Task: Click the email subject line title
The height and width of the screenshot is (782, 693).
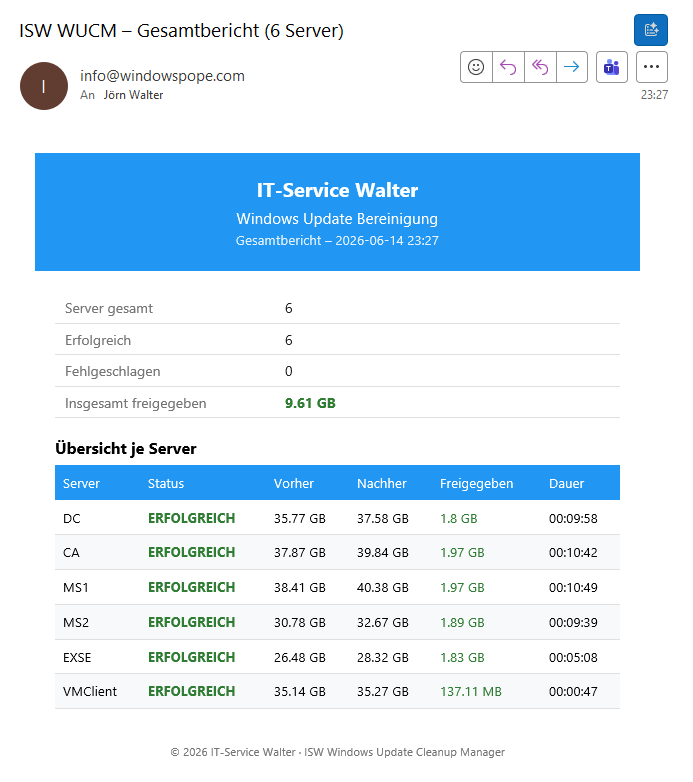Action: pyautogui.click(x=181, y=31)
